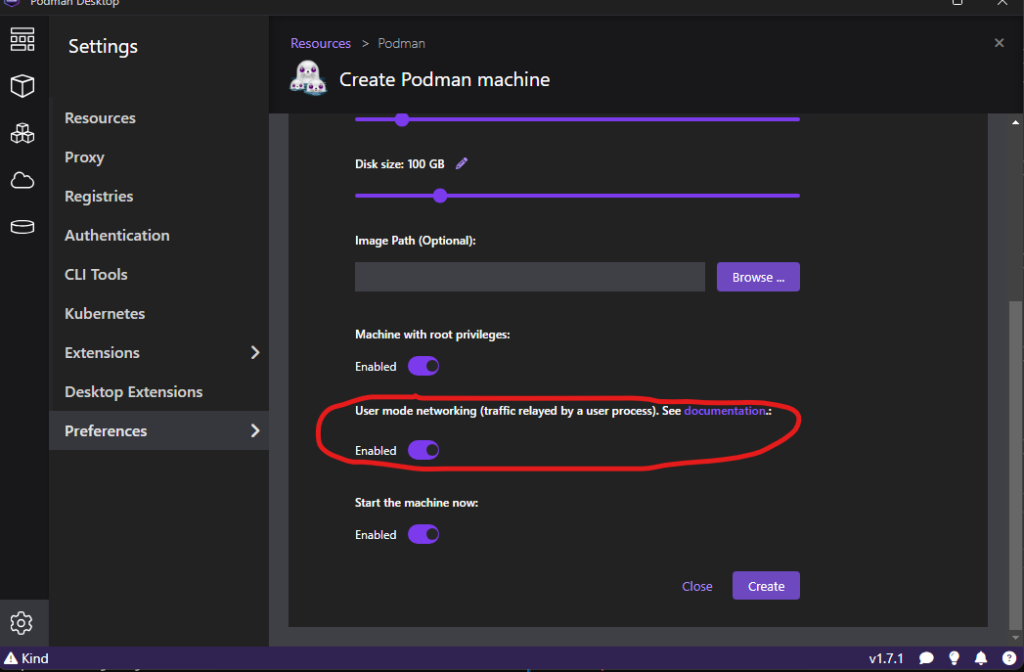Open the Containers view icon
This screenshot has height=672, width=1024.
coord(23,86)
